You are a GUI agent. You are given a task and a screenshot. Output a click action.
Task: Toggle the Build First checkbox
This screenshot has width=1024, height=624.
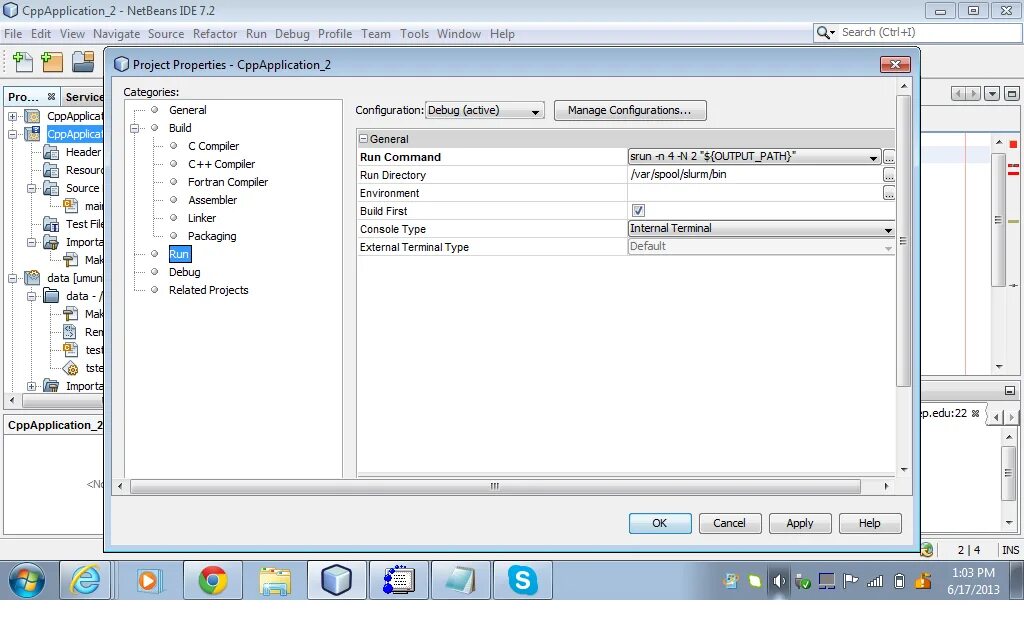(x=638, y=210)
